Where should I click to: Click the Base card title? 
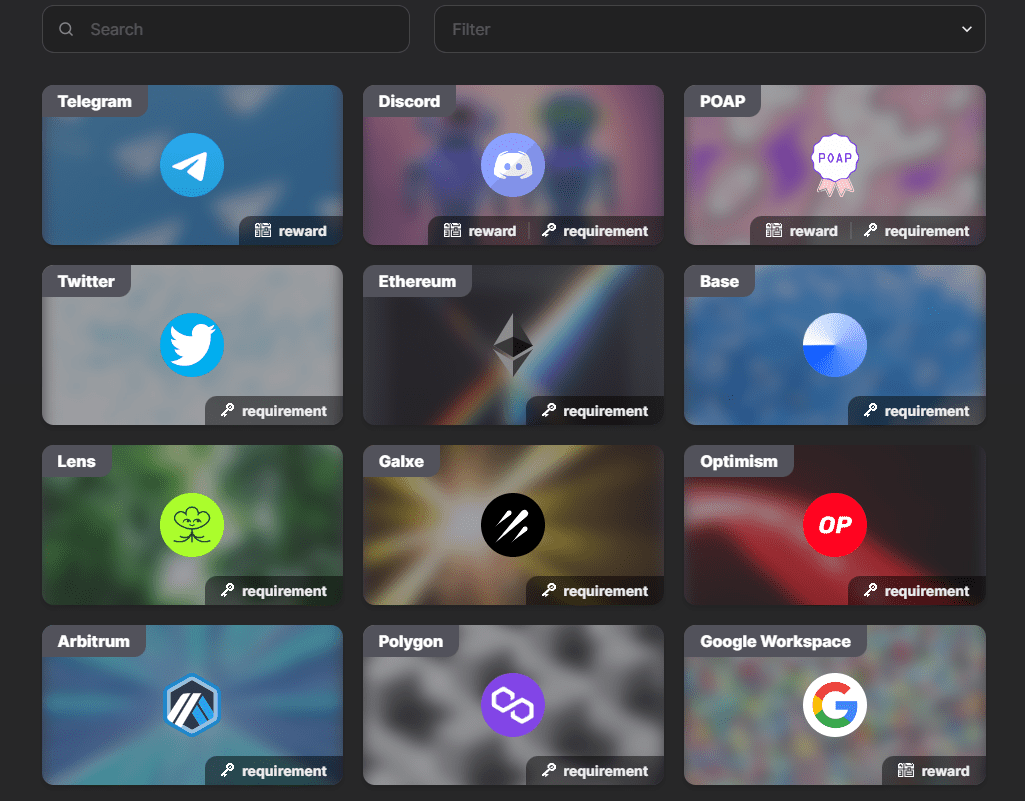click(x=720, y=281)
